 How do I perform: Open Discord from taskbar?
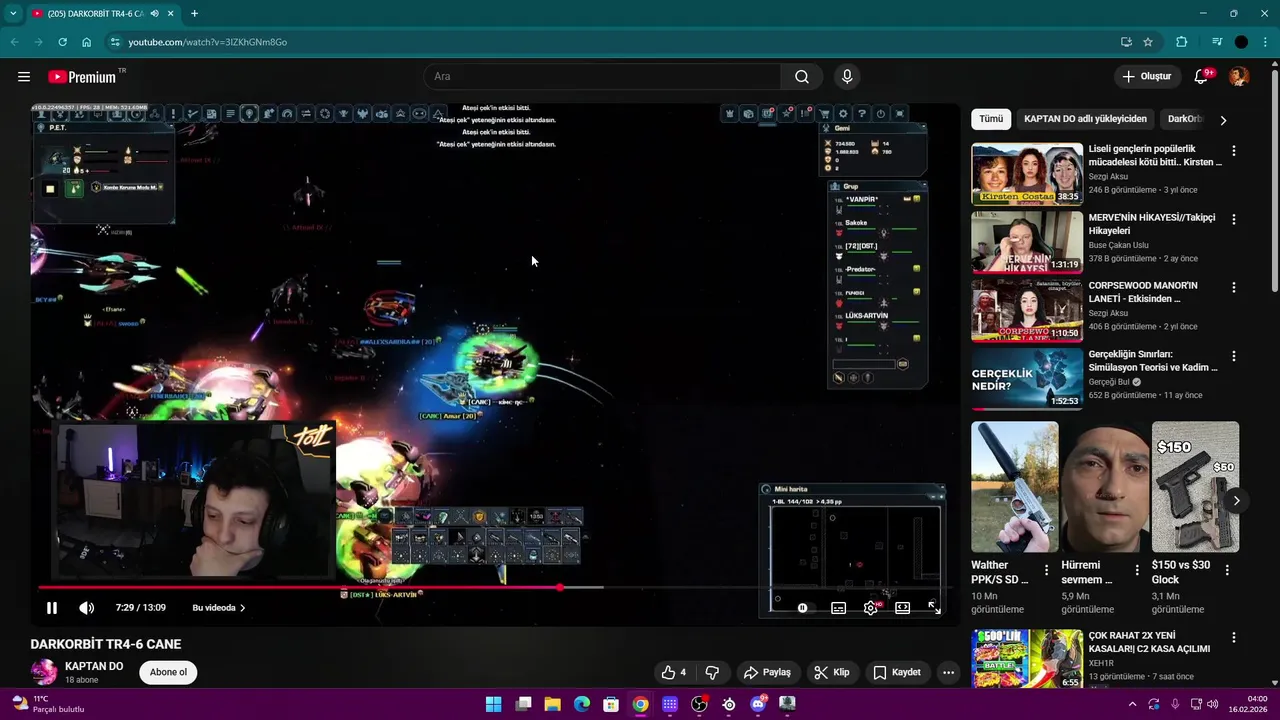click(758, 704)
